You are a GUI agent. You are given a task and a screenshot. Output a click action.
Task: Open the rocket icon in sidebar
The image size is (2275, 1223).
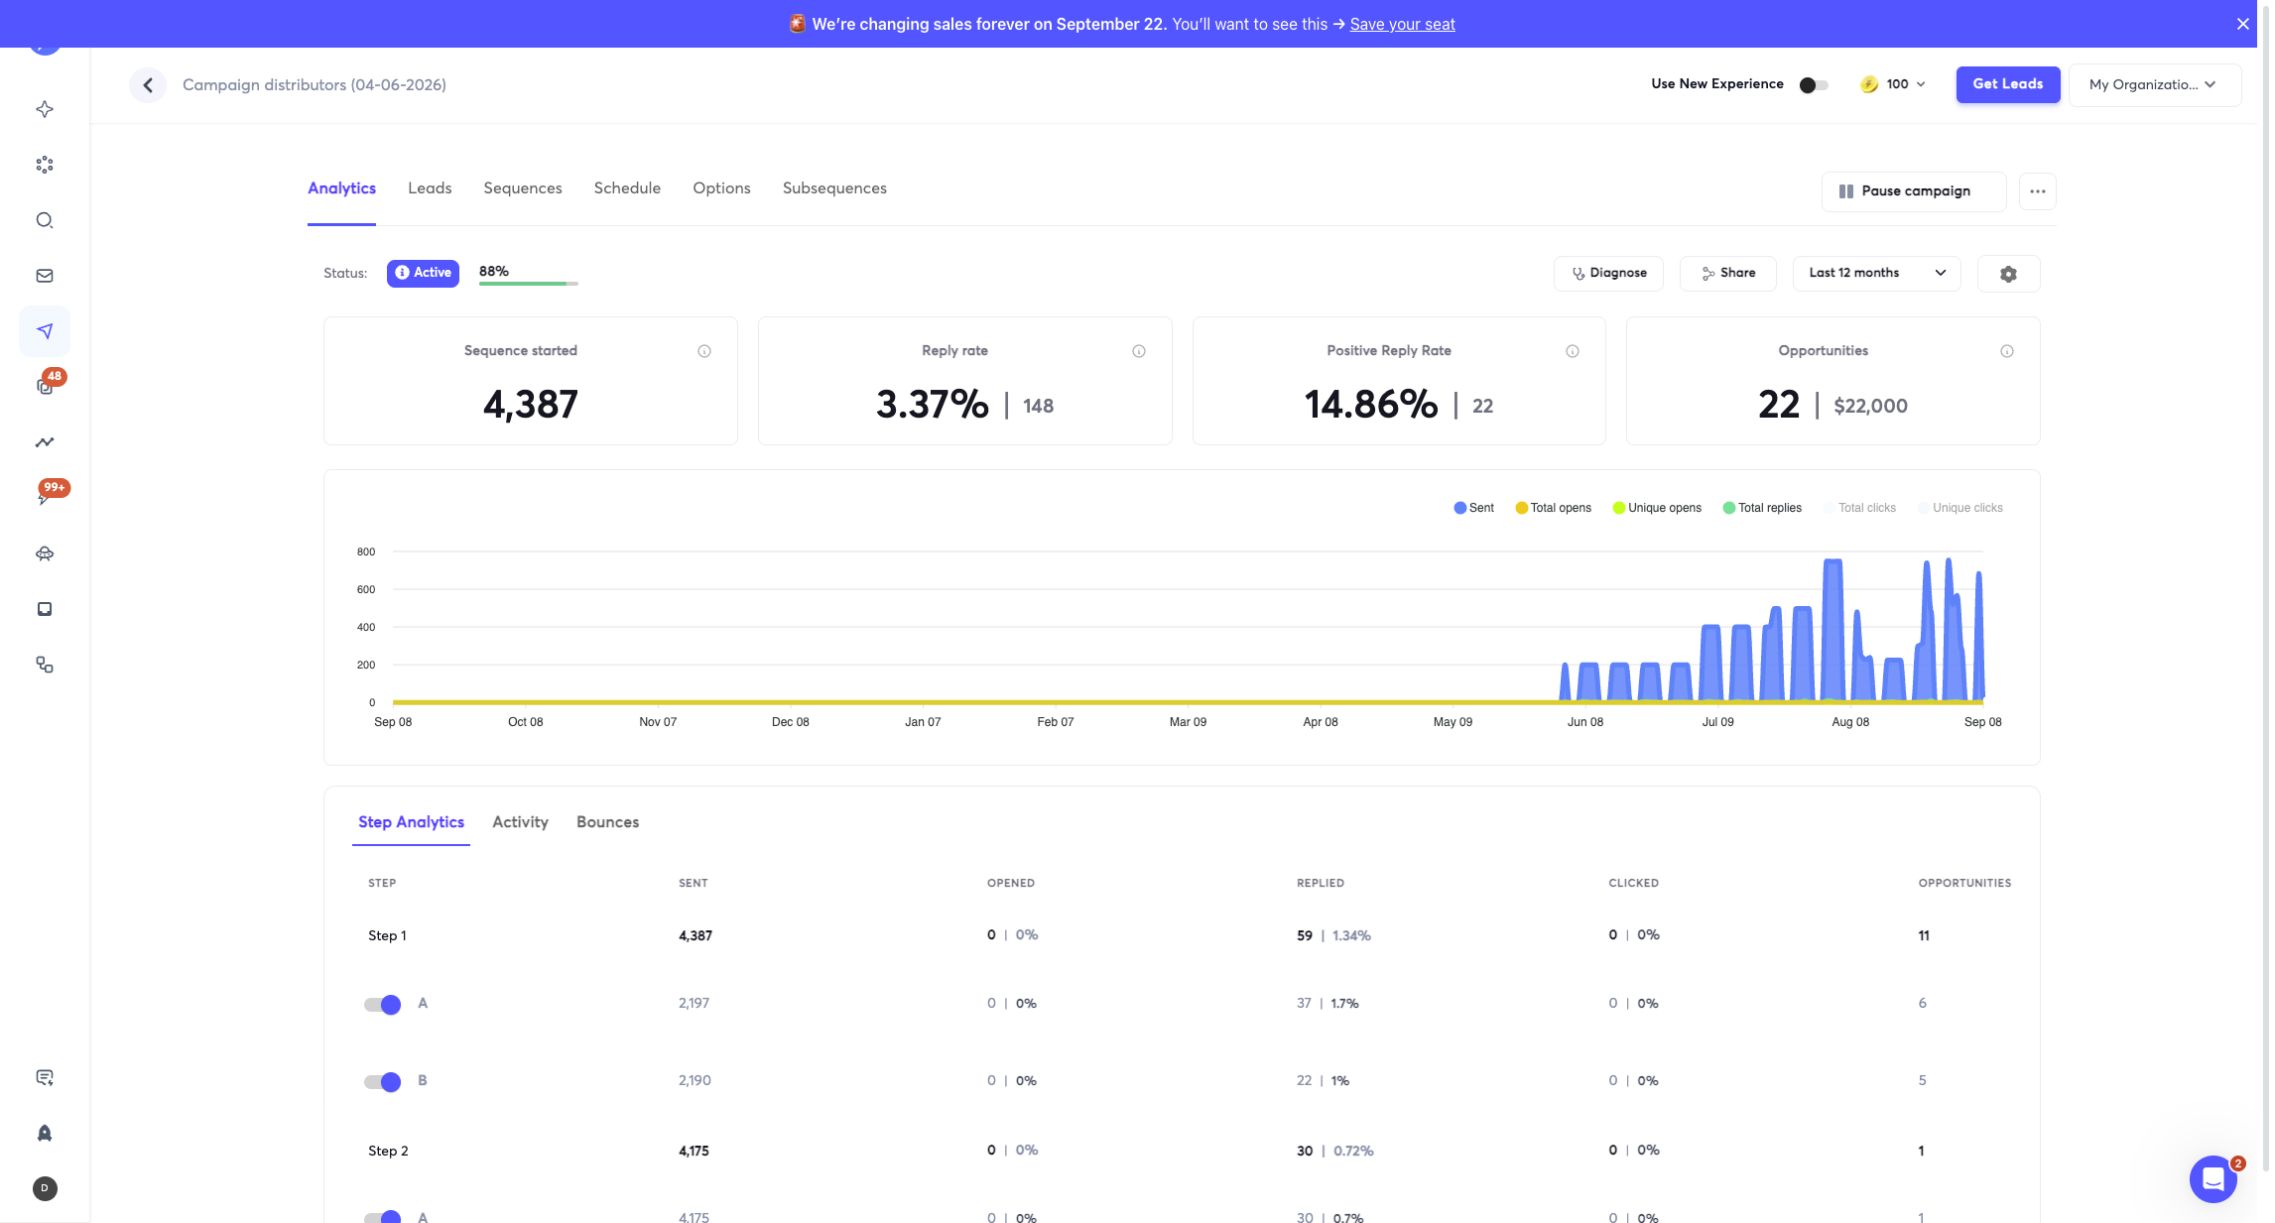pyautogui.click(x=44, y=1133)
